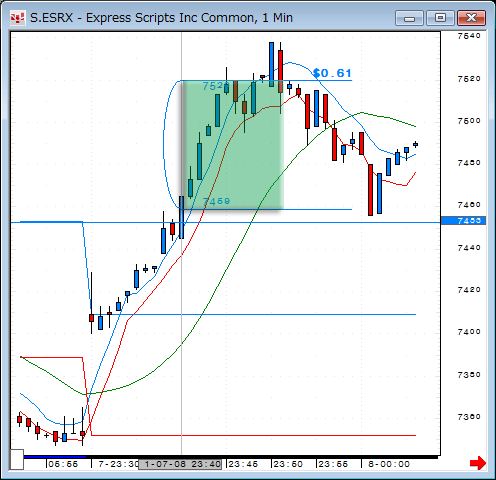Click the blue horizontal scrollbar segment
This screenshot has height=480, width=496.
tap(55, 457)
